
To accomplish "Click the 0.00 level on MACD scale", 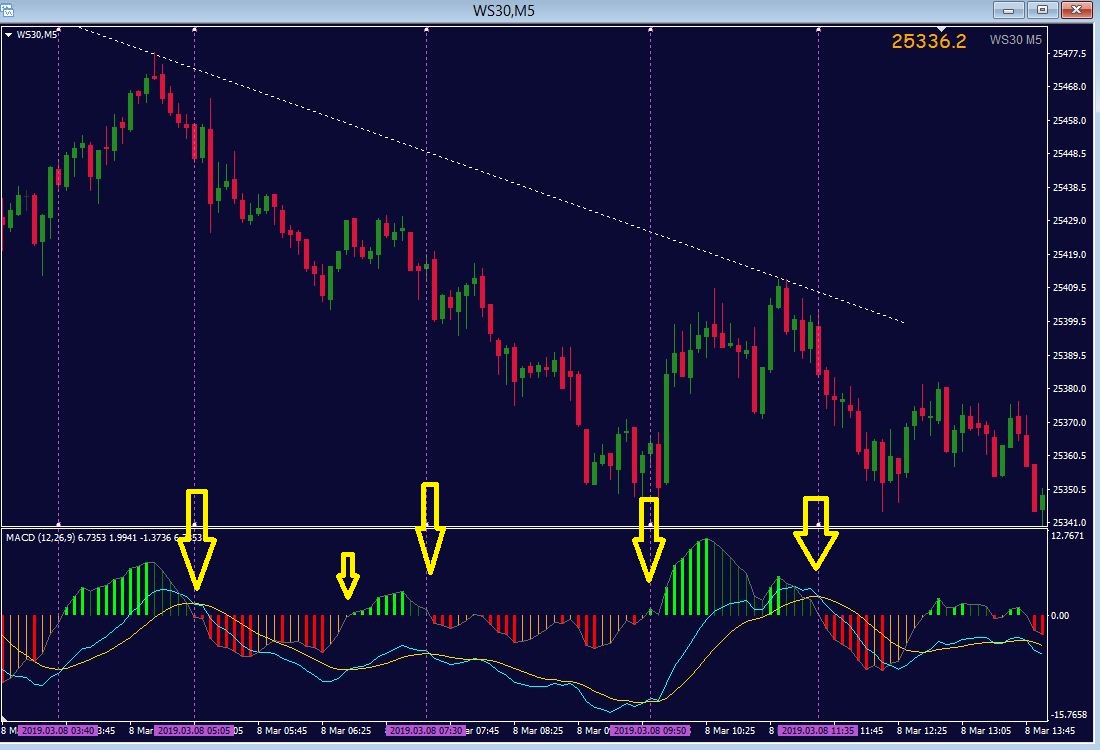I will 1061,615.
